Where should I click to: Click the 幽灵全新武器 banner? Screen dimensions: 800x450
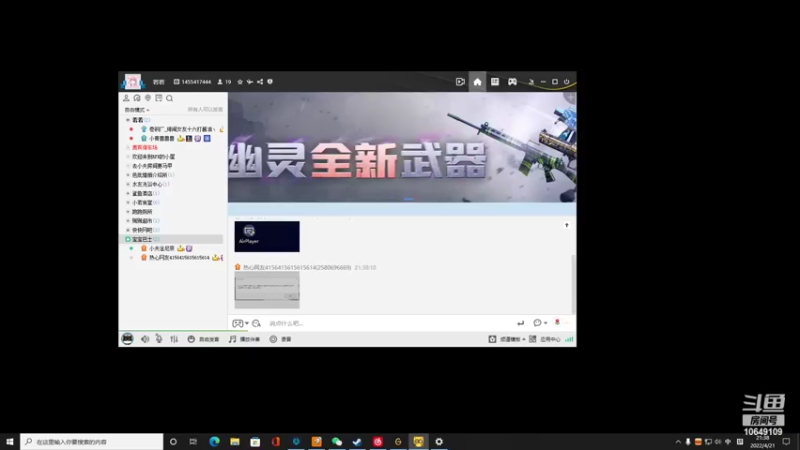pyautogui.click(x=402, y=147)
